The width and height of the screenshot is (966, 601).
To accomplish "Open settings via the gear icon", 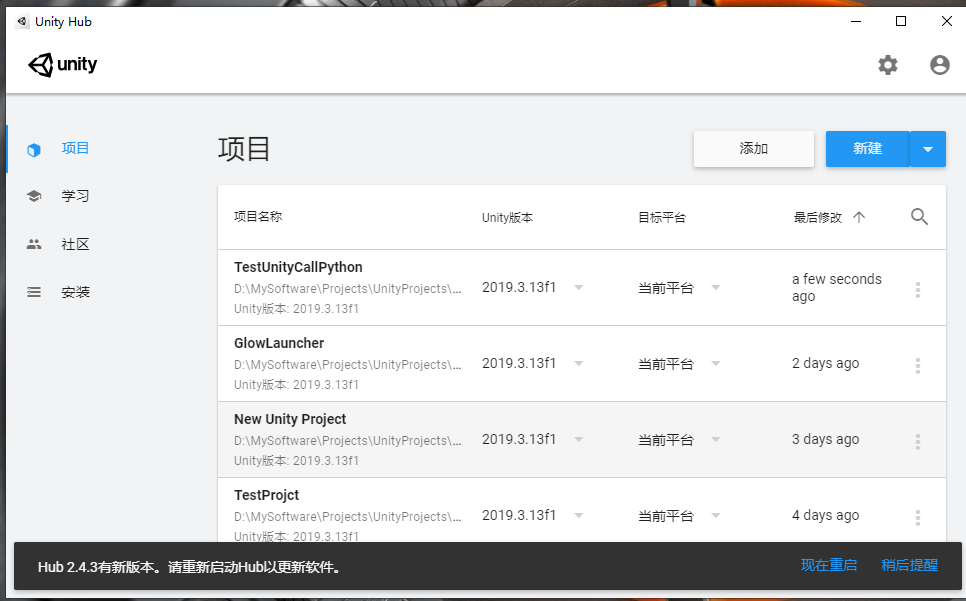I will click(x=888, y=65).
